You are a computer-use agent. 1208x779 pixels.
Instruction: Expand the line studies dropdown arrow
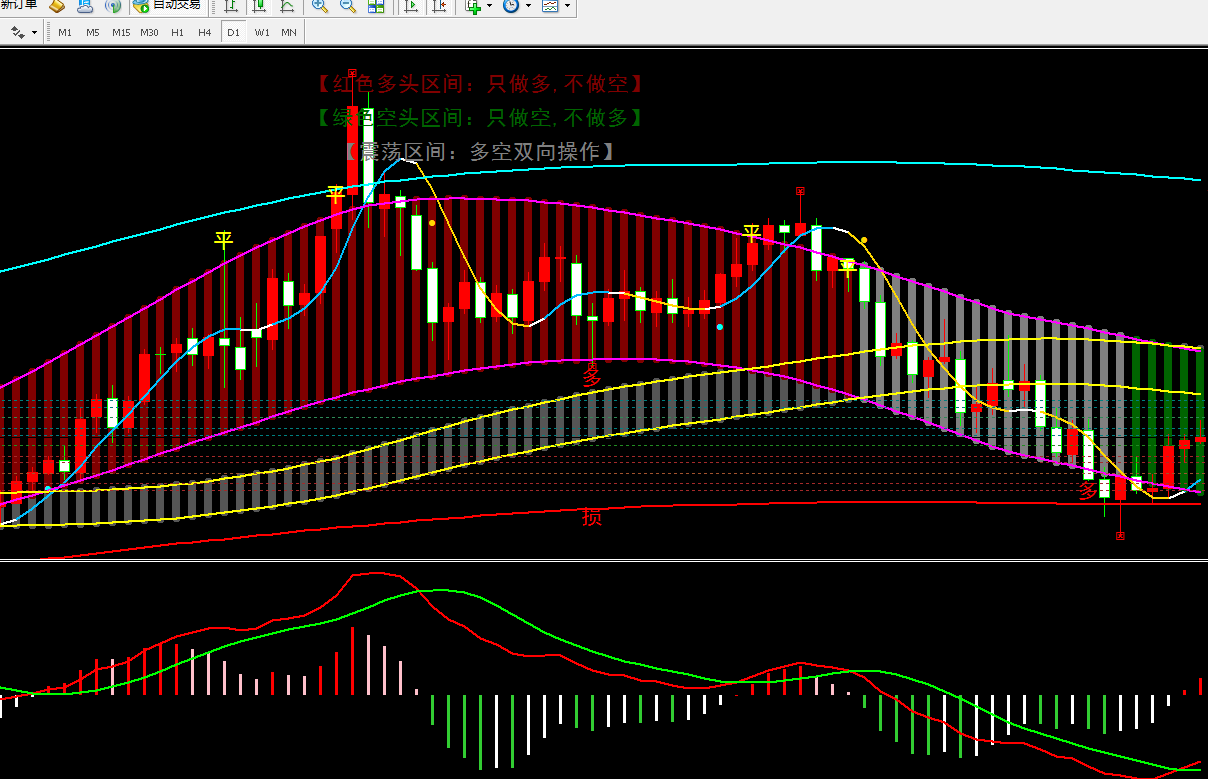point(35,32)
